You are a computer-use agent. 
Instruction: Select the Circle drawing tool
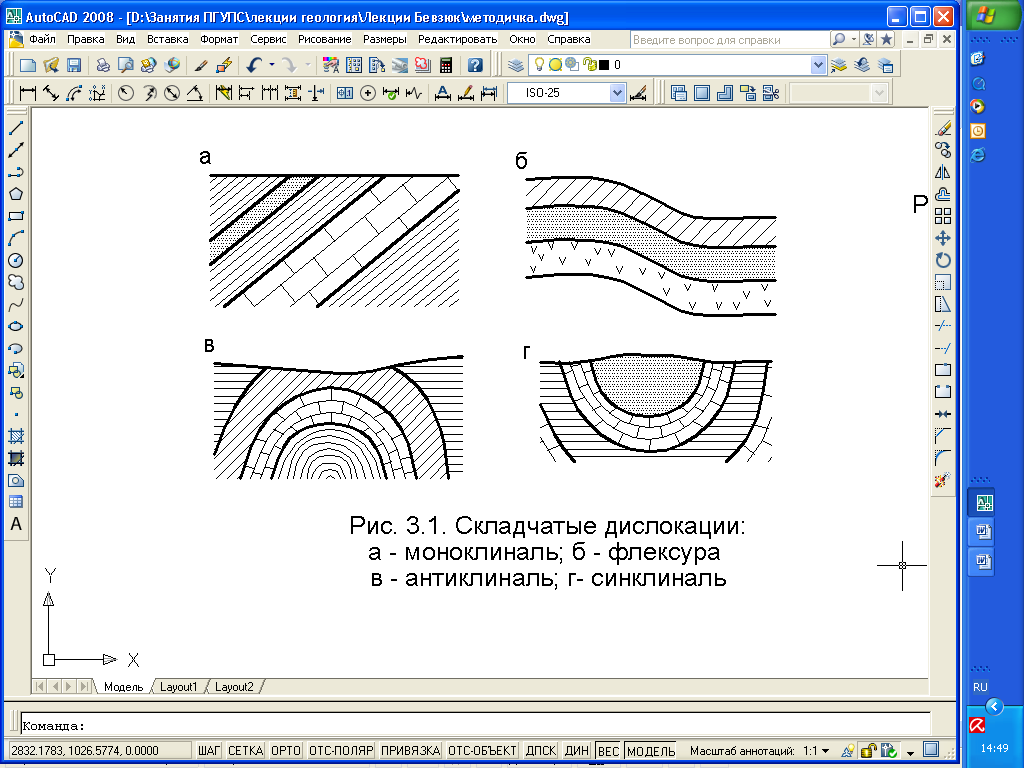pyautogui.click(x=16, y=261)
